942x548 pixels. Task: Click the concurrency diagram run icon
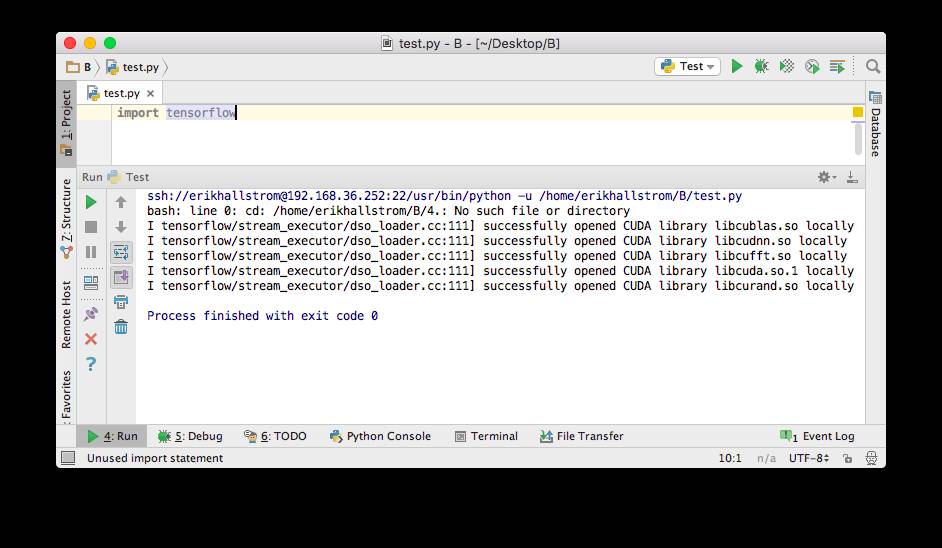(x=837, y=66)
